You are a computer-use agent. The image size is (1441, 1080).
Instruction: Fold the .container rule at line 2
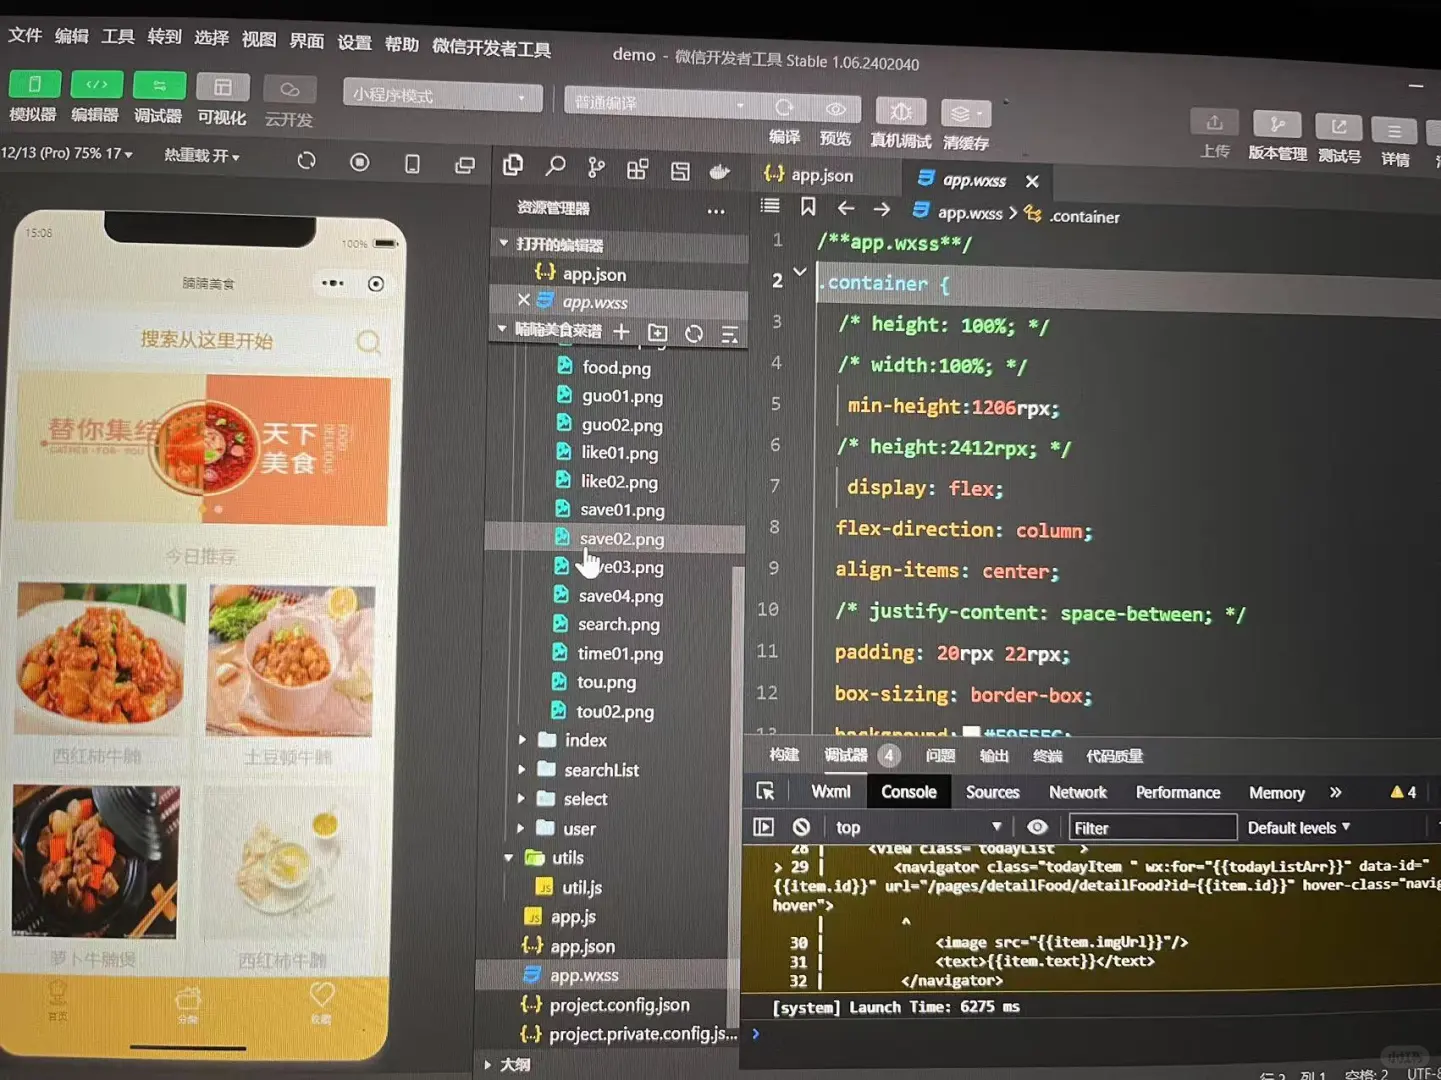point(800,272)
